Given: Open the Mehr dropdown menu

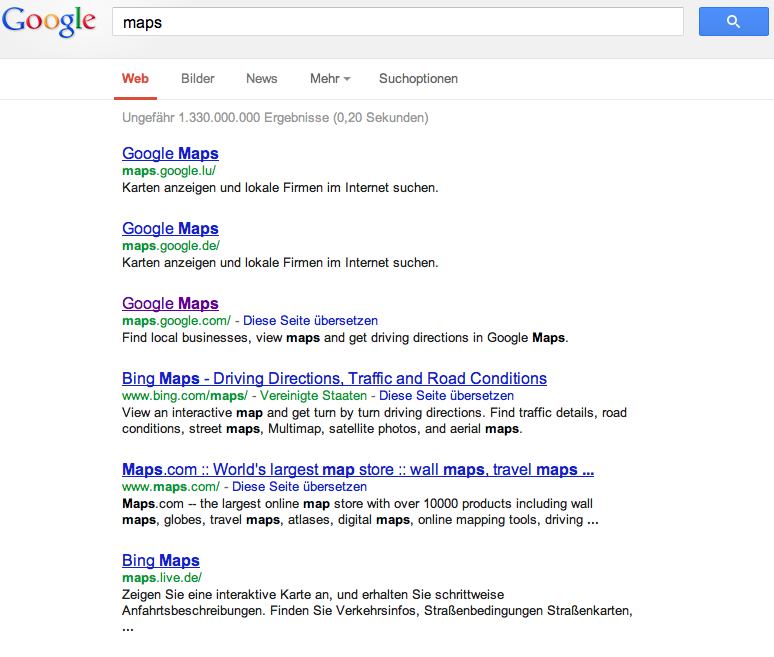Looking at the screenshot, I should coord(330,78).
